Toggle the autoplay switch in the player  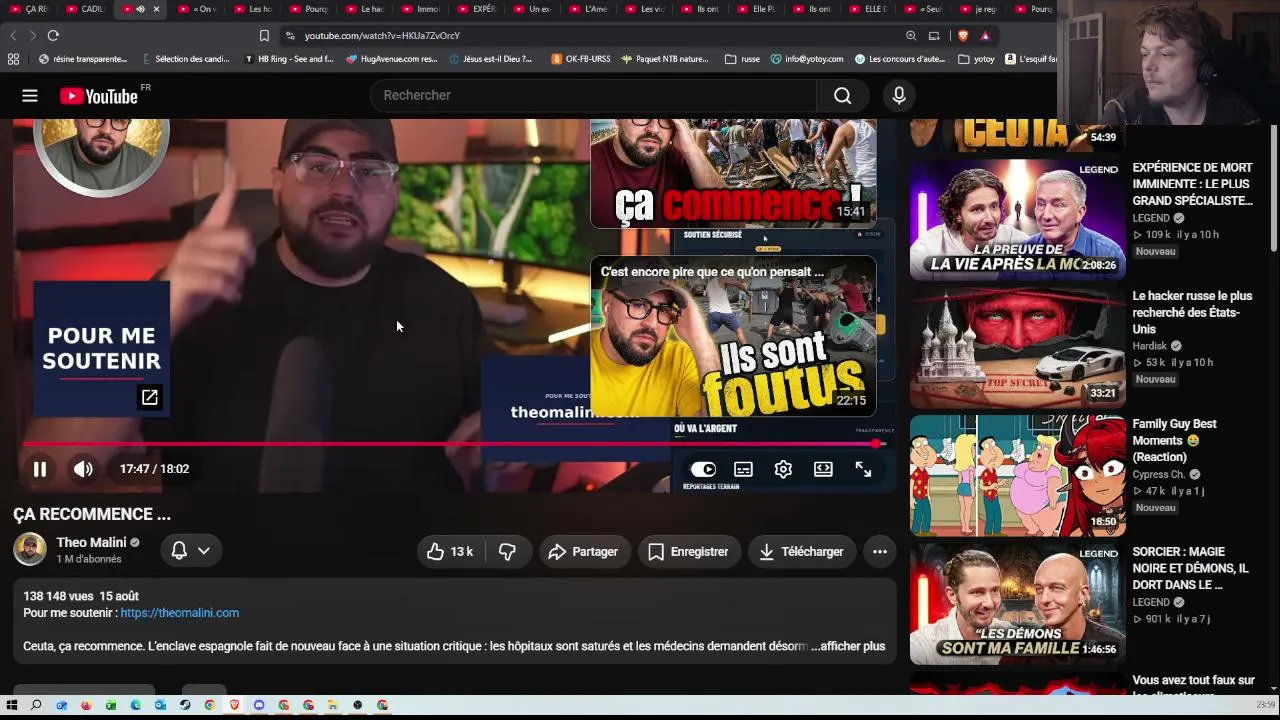click(x=703, y=469)
